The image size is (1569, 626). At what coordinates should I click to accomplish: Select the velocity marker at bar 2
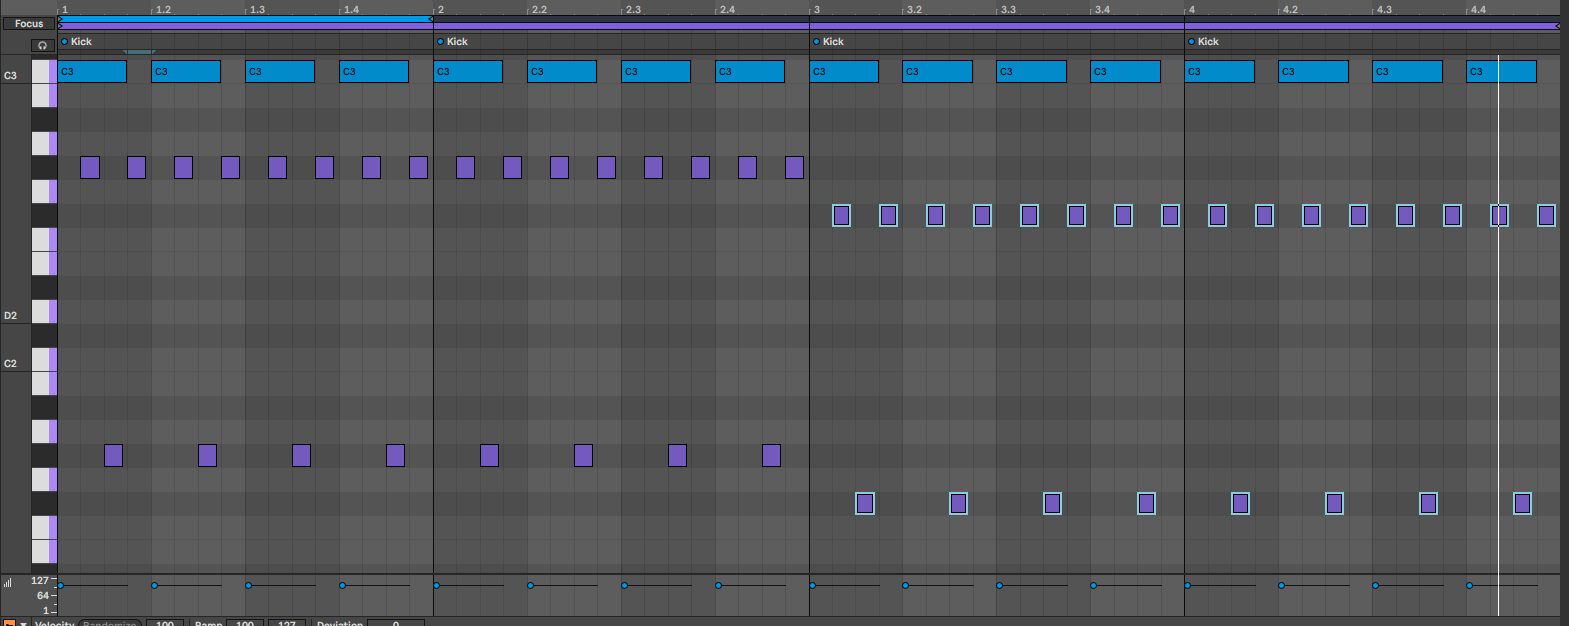pyautogui.click(x=436, y=585)
